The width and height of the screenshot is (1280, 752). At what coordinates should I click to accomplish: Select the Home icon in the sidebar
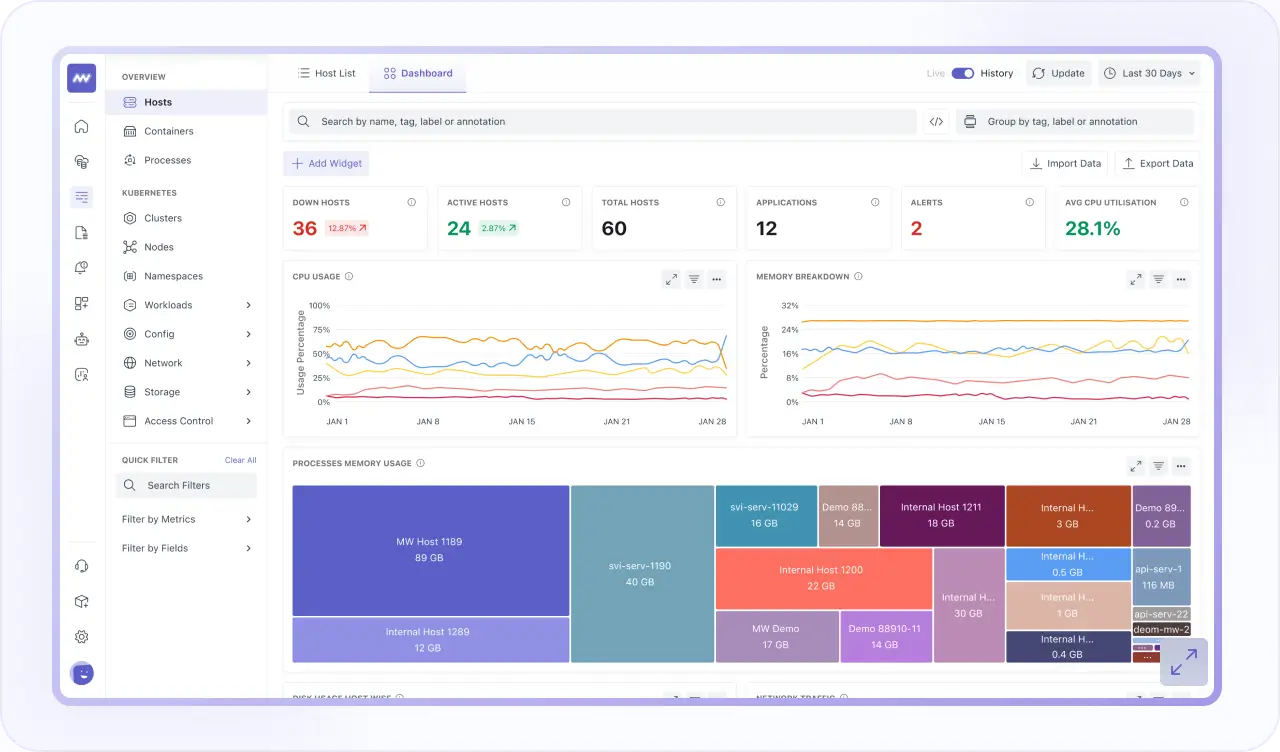click(x=81, y=126)
